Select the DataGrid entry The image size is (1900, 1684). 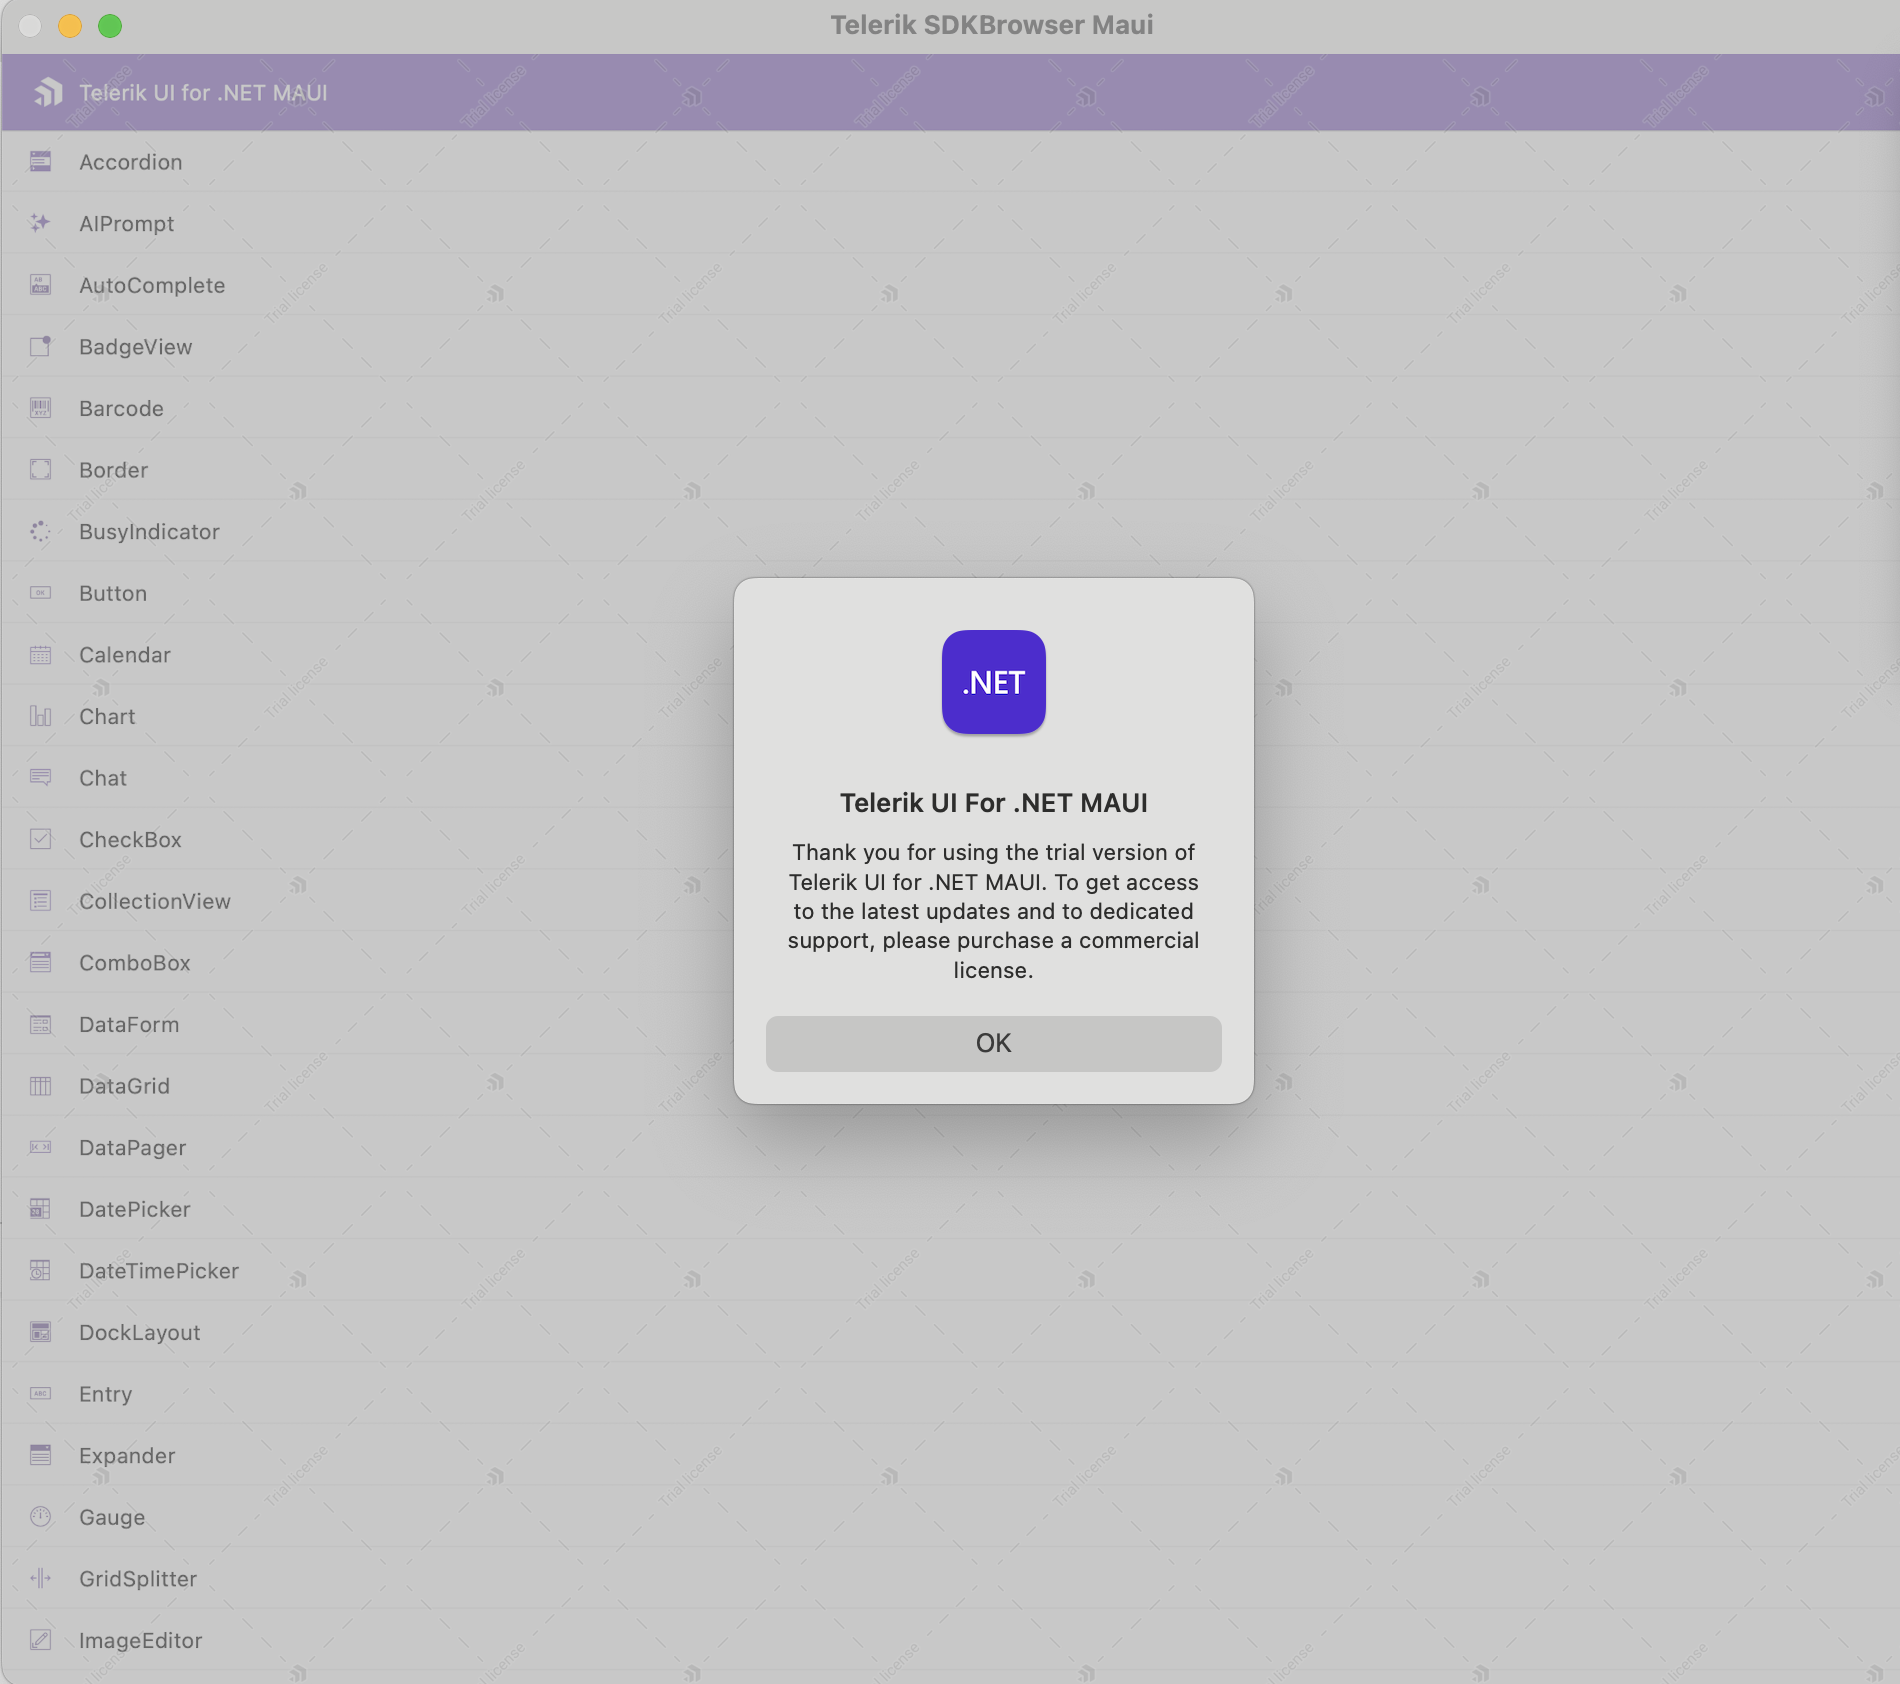point(124,1086)
